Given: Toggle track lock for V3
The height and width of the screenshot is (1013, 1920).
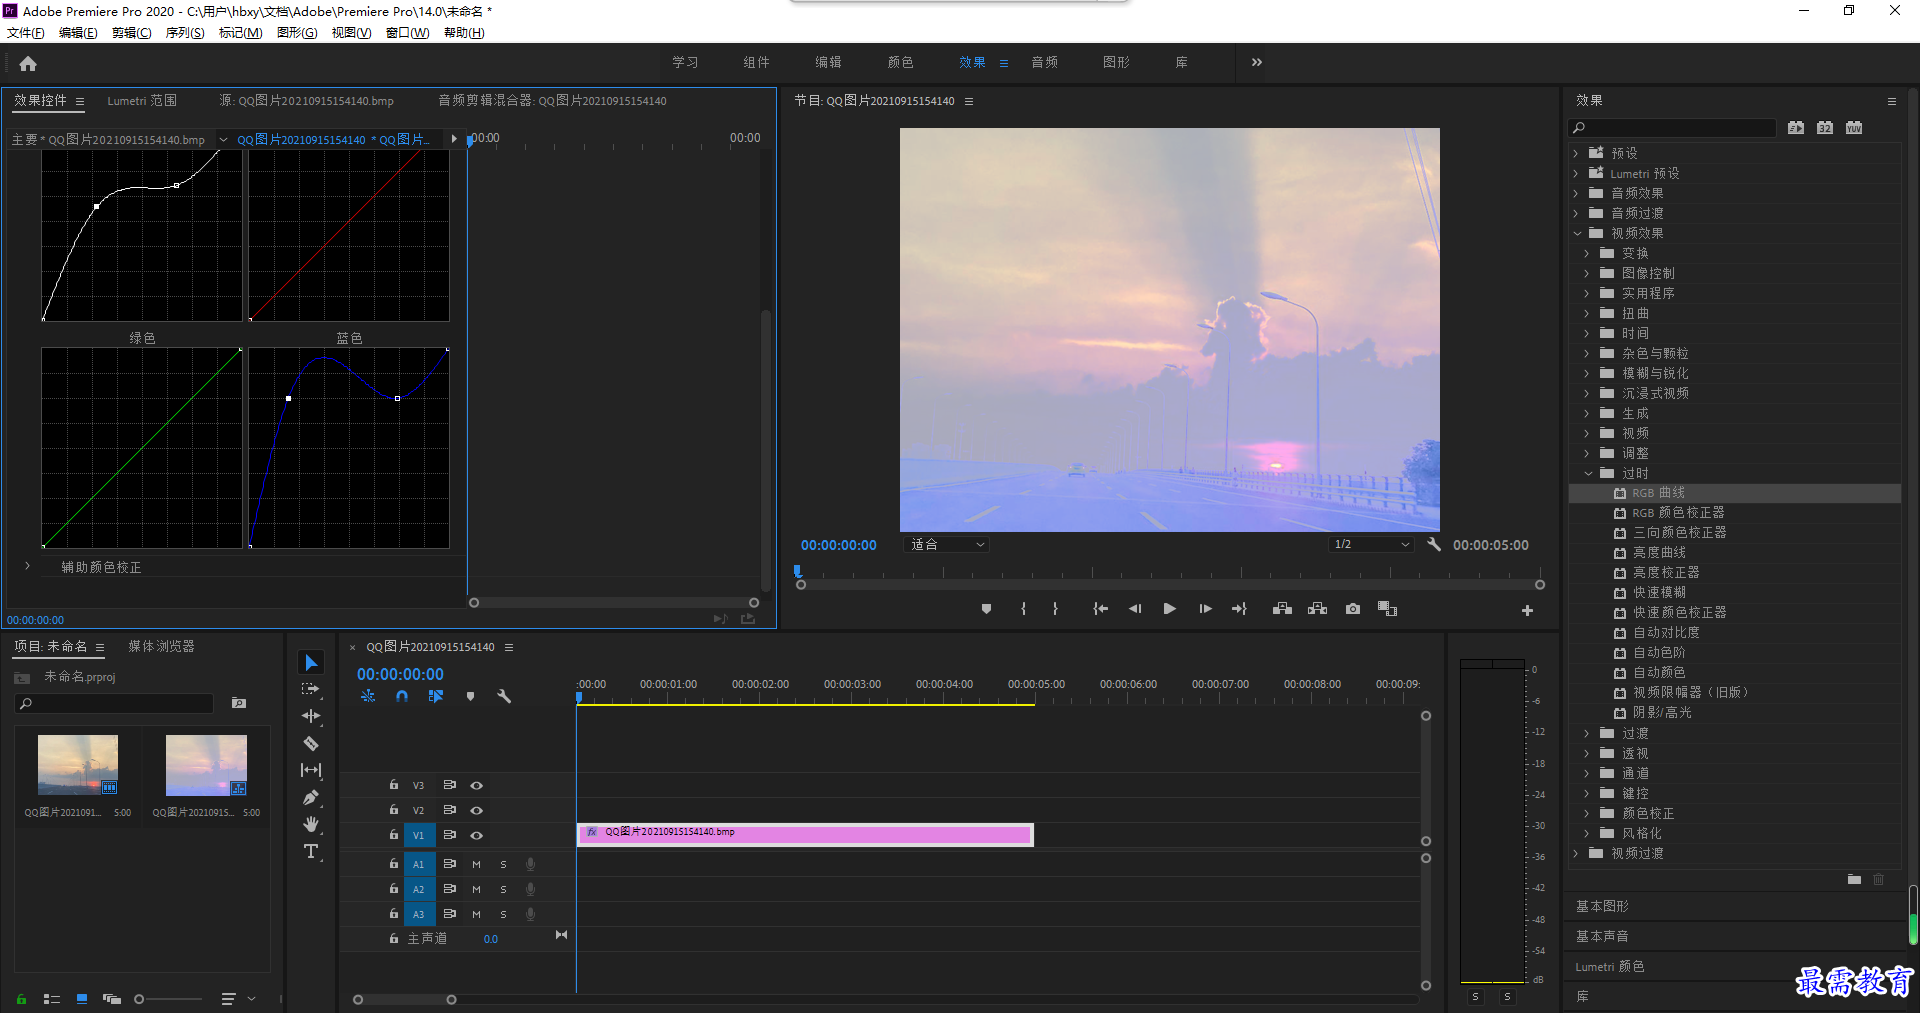Looking at the screenshot, I should [x=393, y=785].
